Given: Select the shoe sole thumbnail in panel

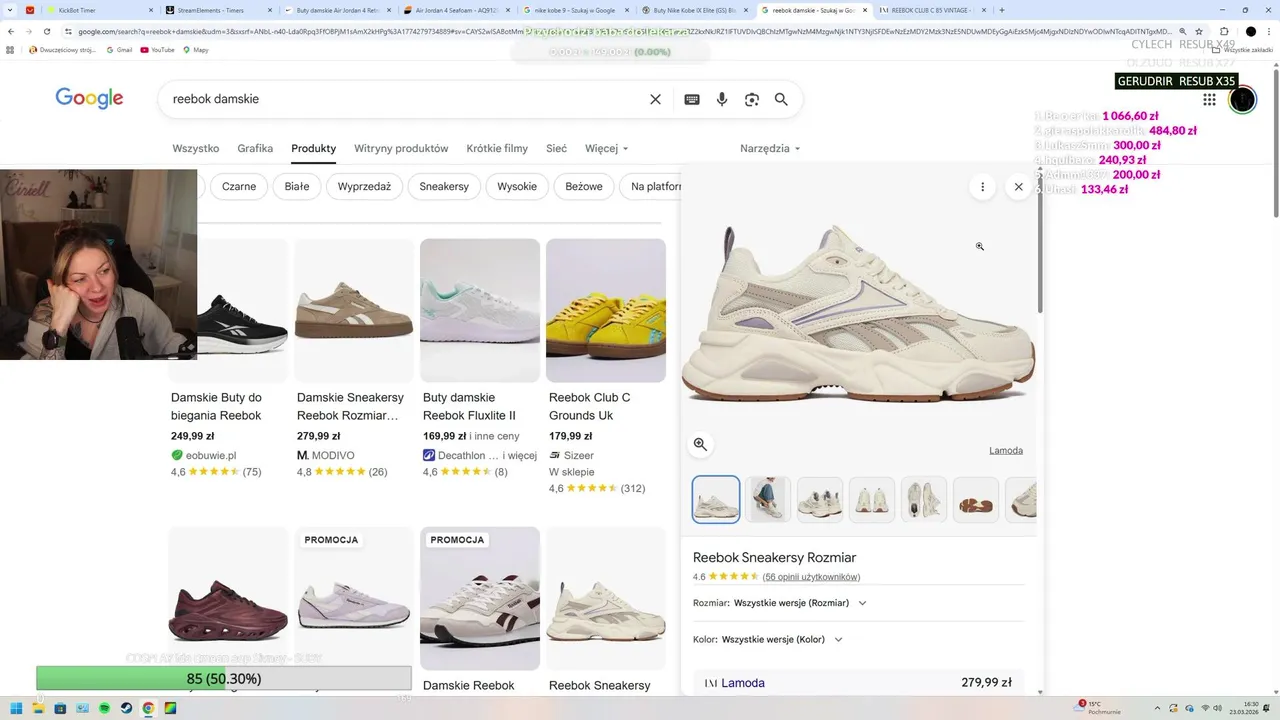Looking at the screenshot, I should pos(976,499).
